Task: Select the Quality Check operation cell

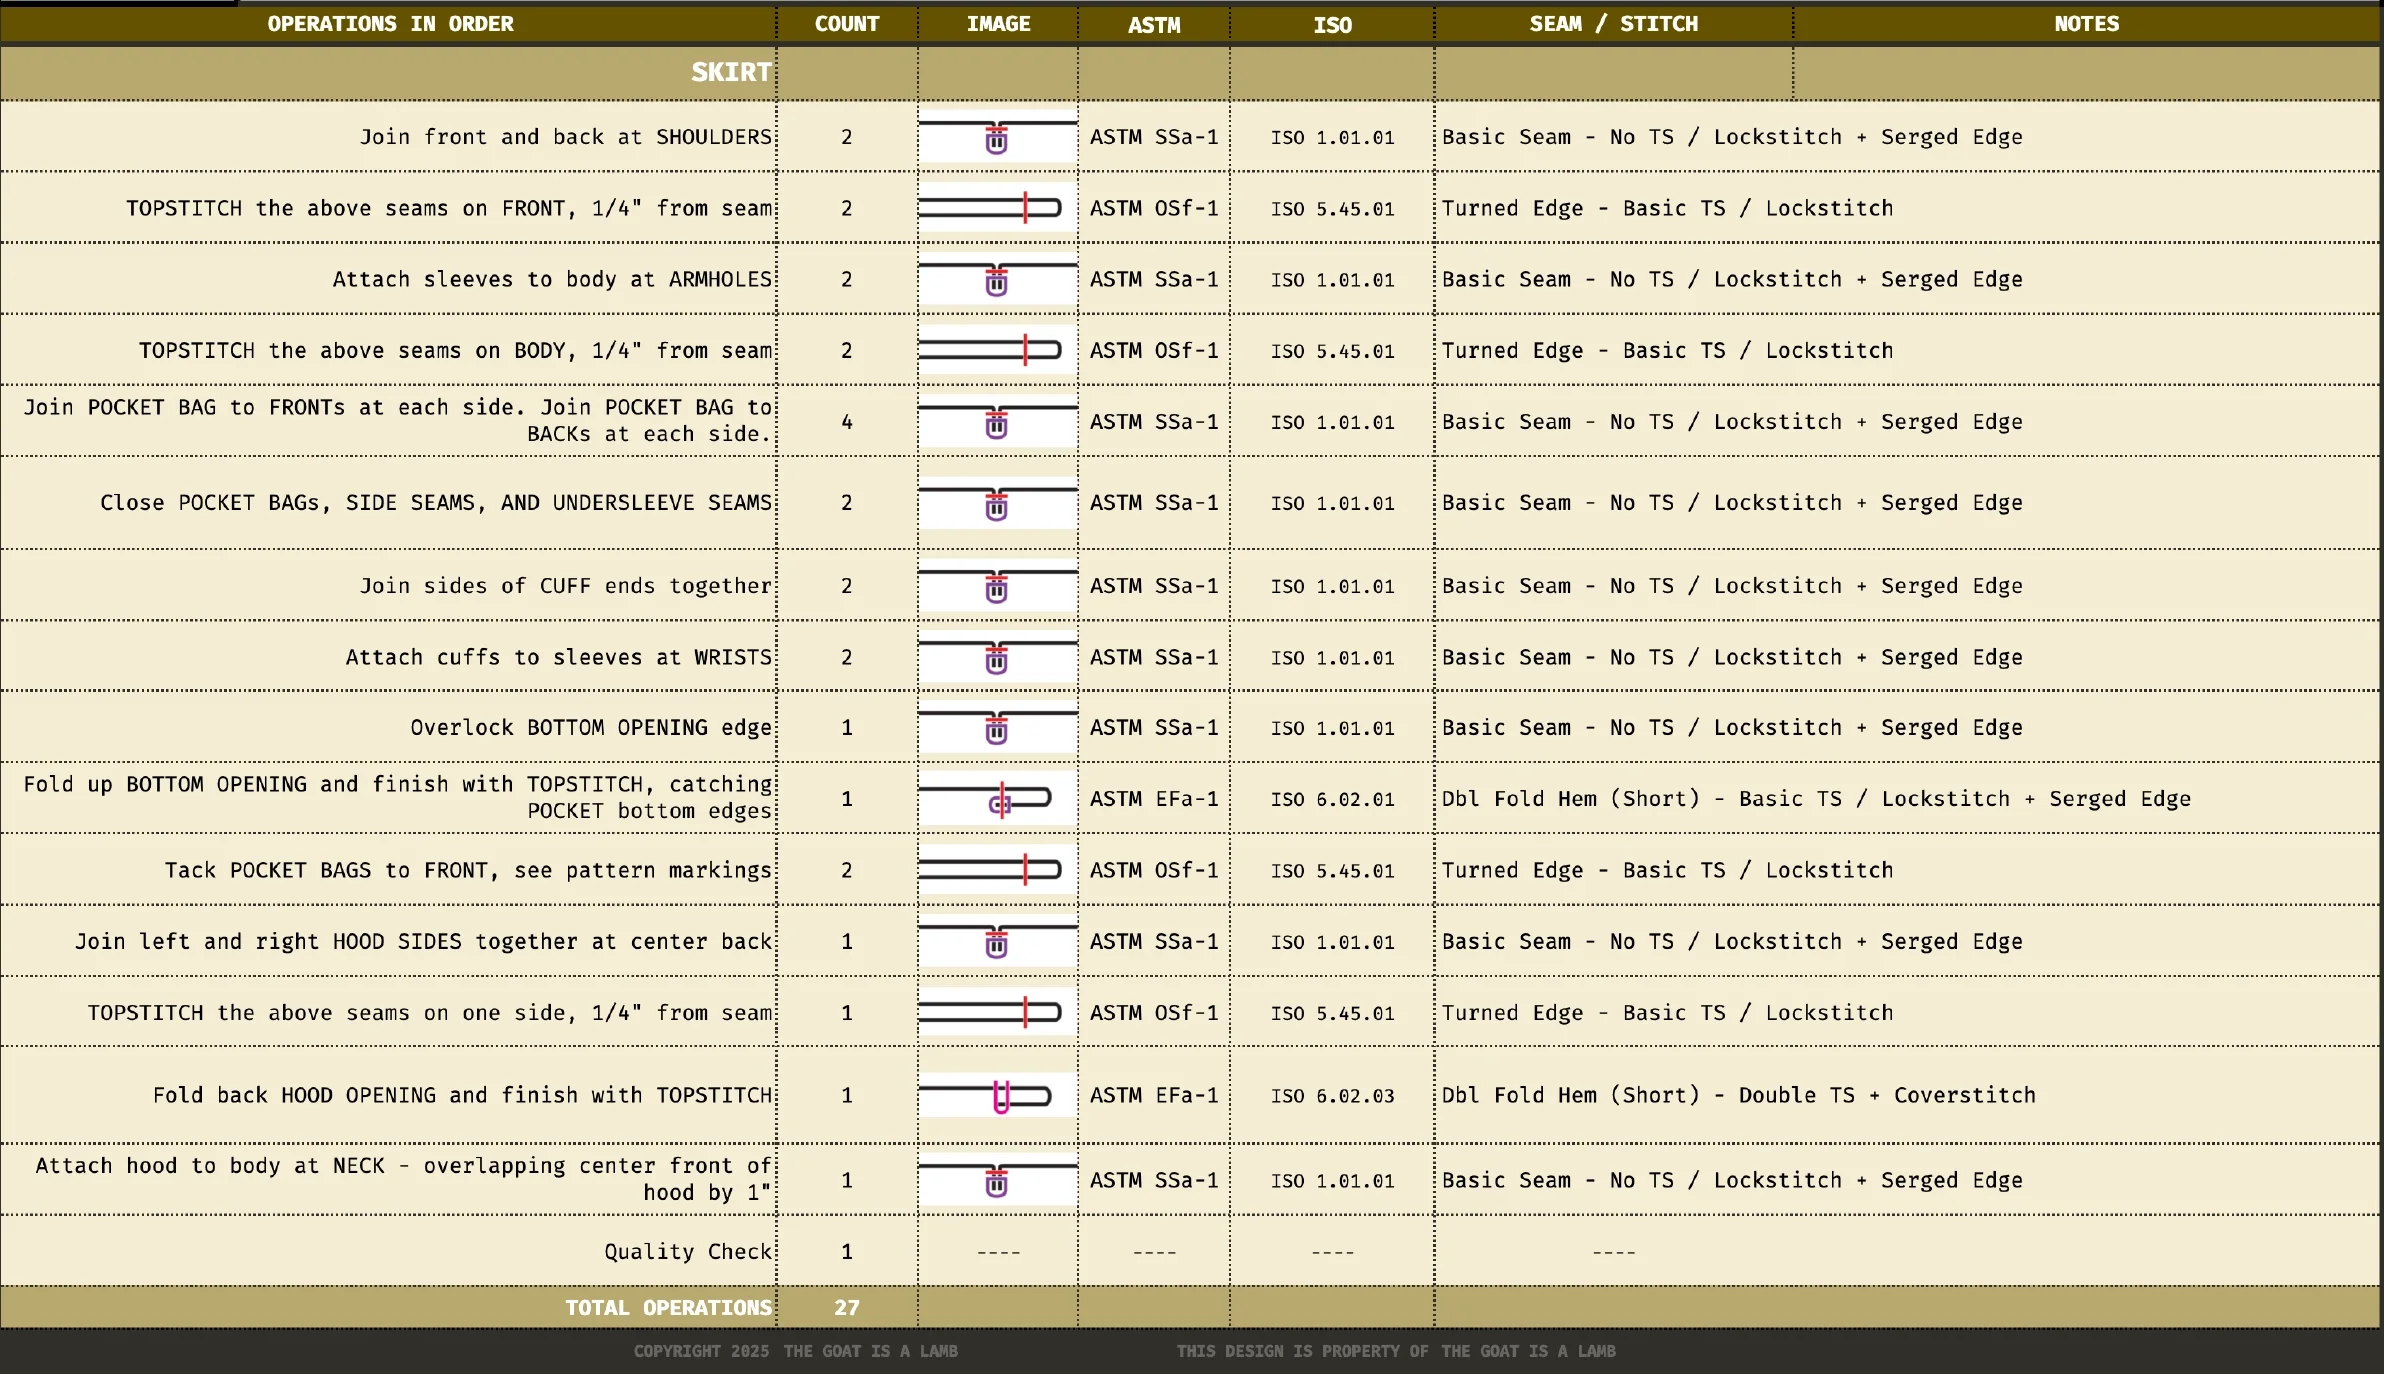Action: point(688,1252)
